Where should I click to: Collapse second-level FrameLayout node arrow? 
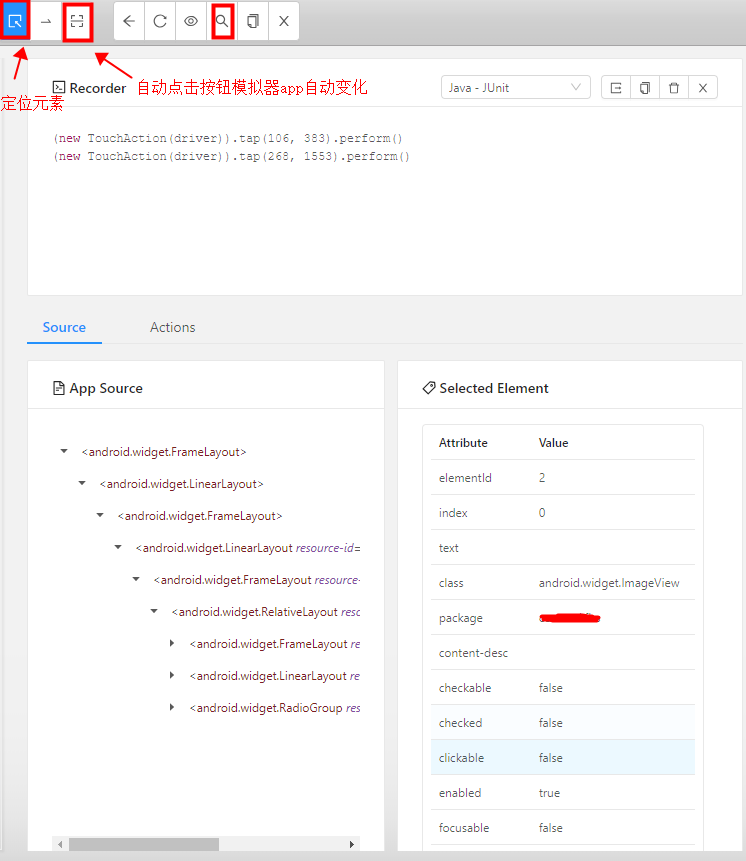(100, 515)
